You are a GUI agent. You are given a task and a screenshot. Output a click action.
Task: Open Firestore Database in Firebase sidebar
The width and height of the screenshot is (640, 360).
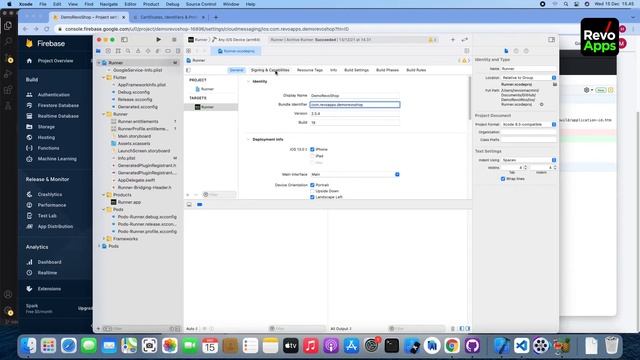click(58, 105)
